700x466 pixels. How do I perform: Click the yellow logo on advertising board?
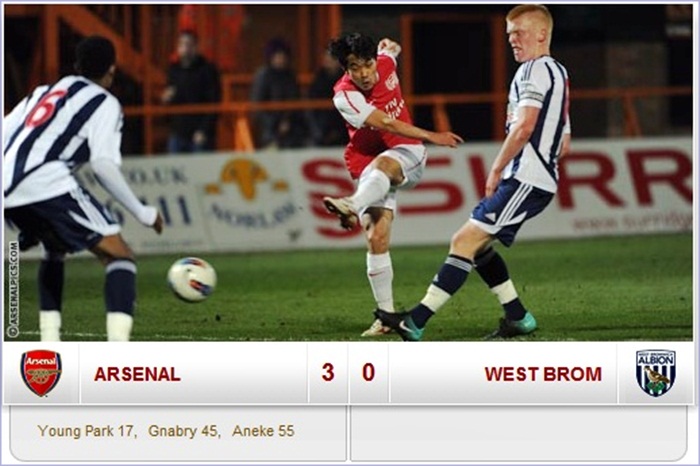pyautogui.click(x=246, y=179)
